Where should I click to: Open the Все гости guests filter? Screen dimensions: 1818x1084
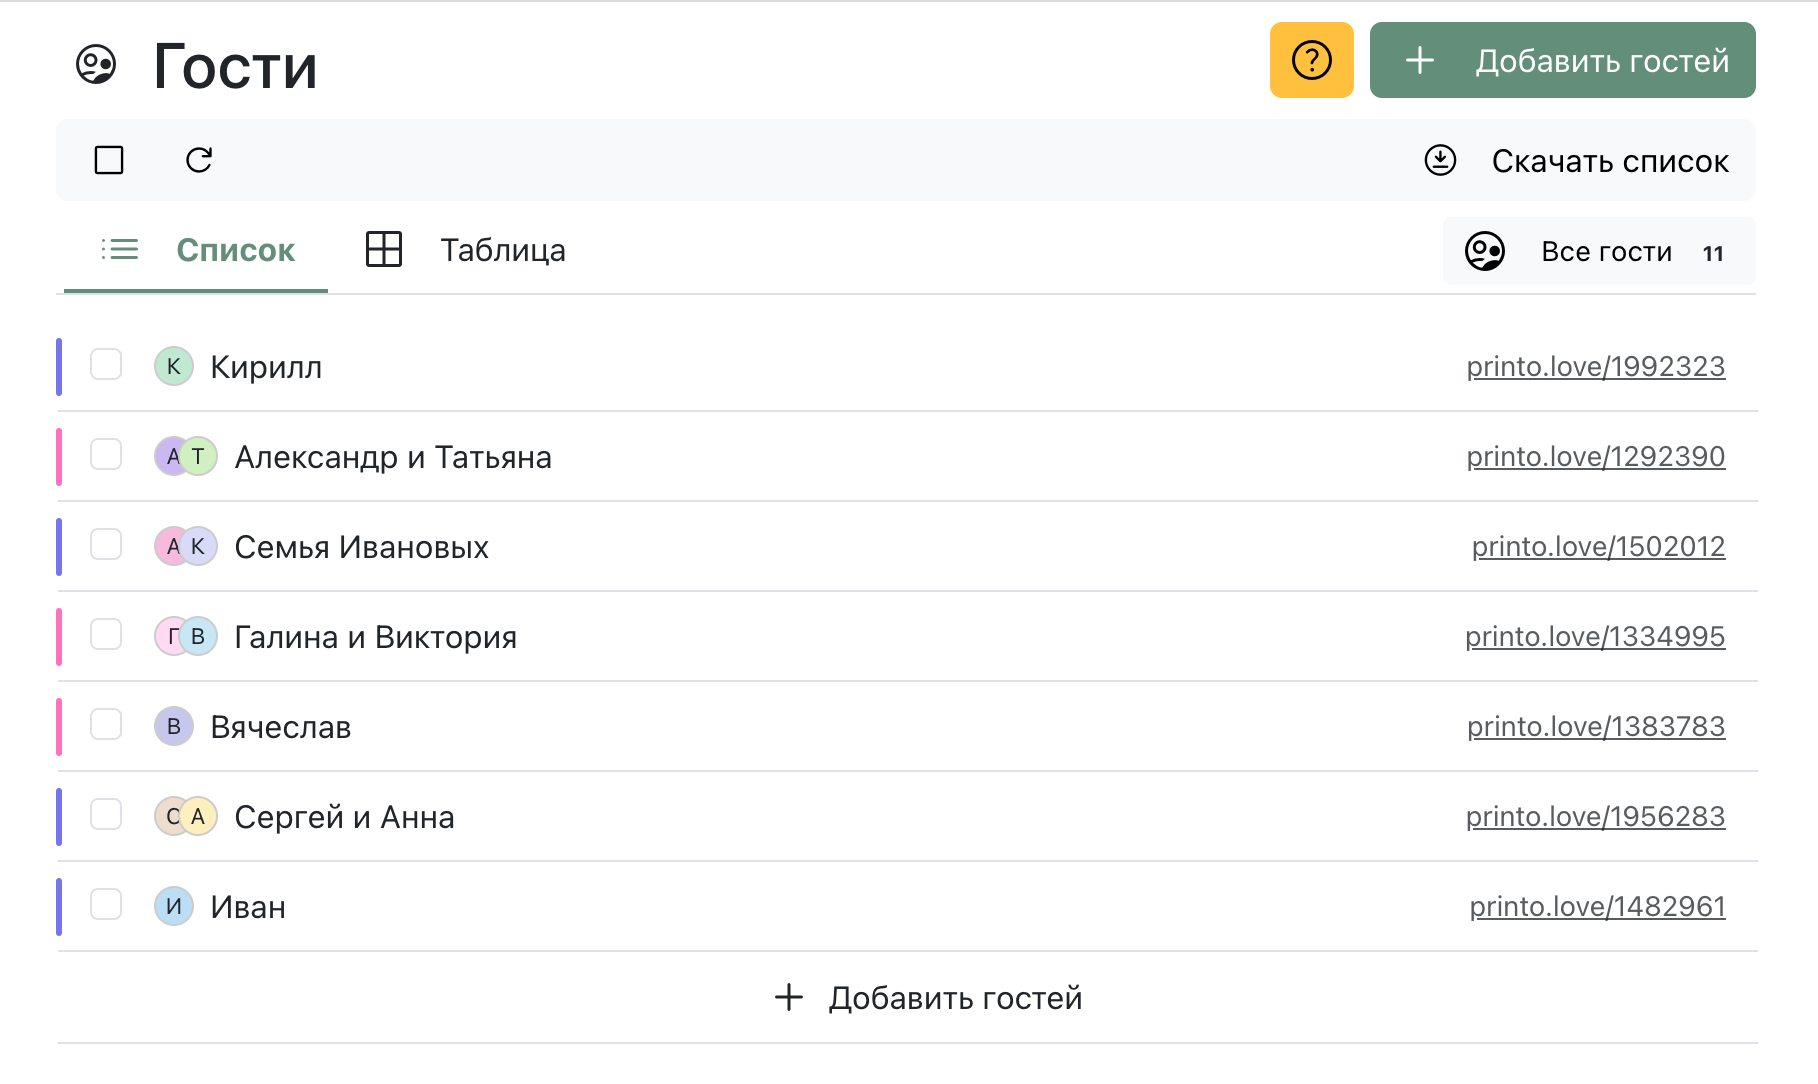(x=1606, y=252)
